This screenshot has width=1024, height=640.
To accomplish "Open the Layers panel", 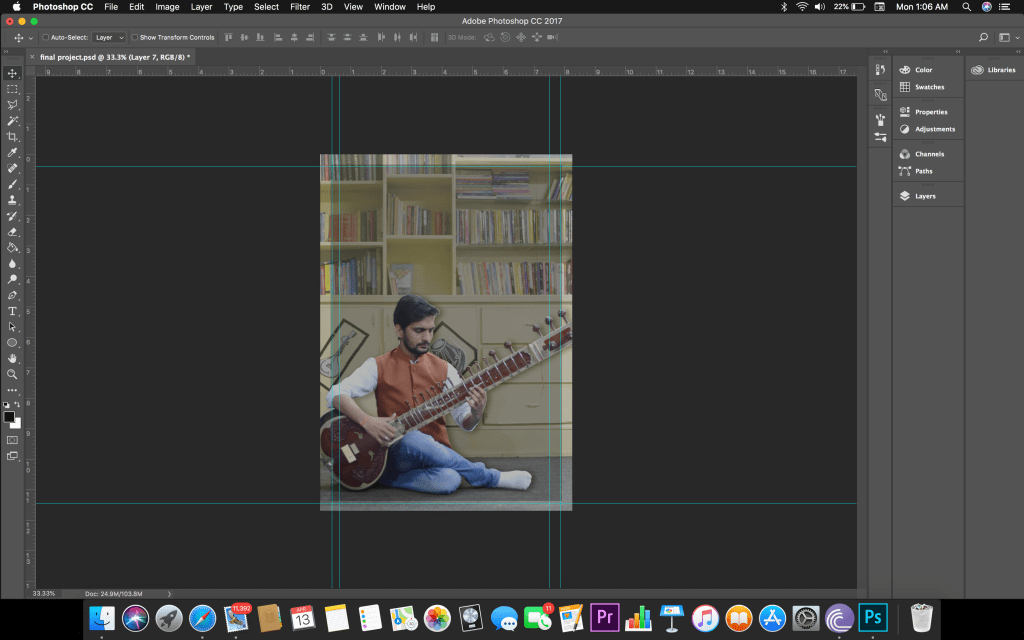I will pos(925,196).
